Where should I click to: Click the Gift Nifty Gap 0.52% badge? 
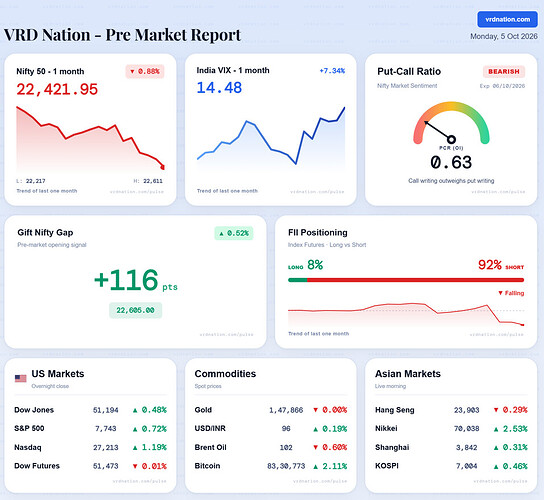[234, 233]
